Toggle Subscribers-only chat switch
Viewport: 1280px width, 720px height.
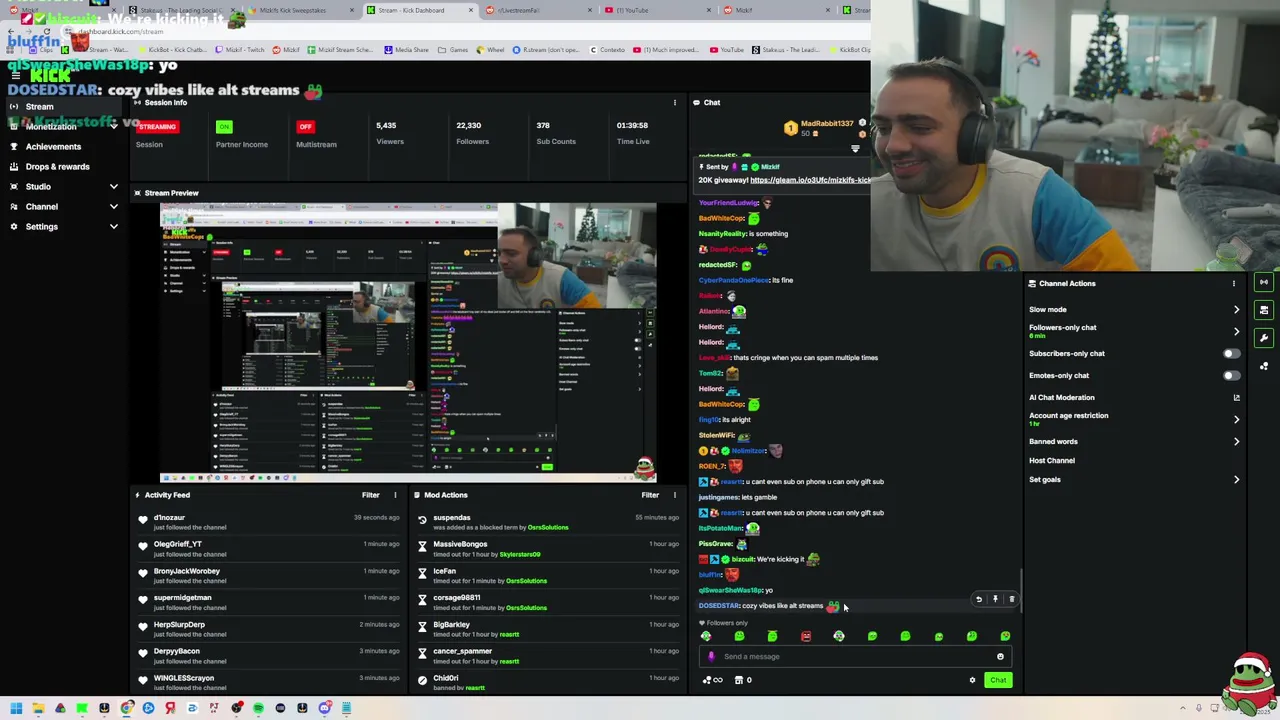click(1231, 353)
